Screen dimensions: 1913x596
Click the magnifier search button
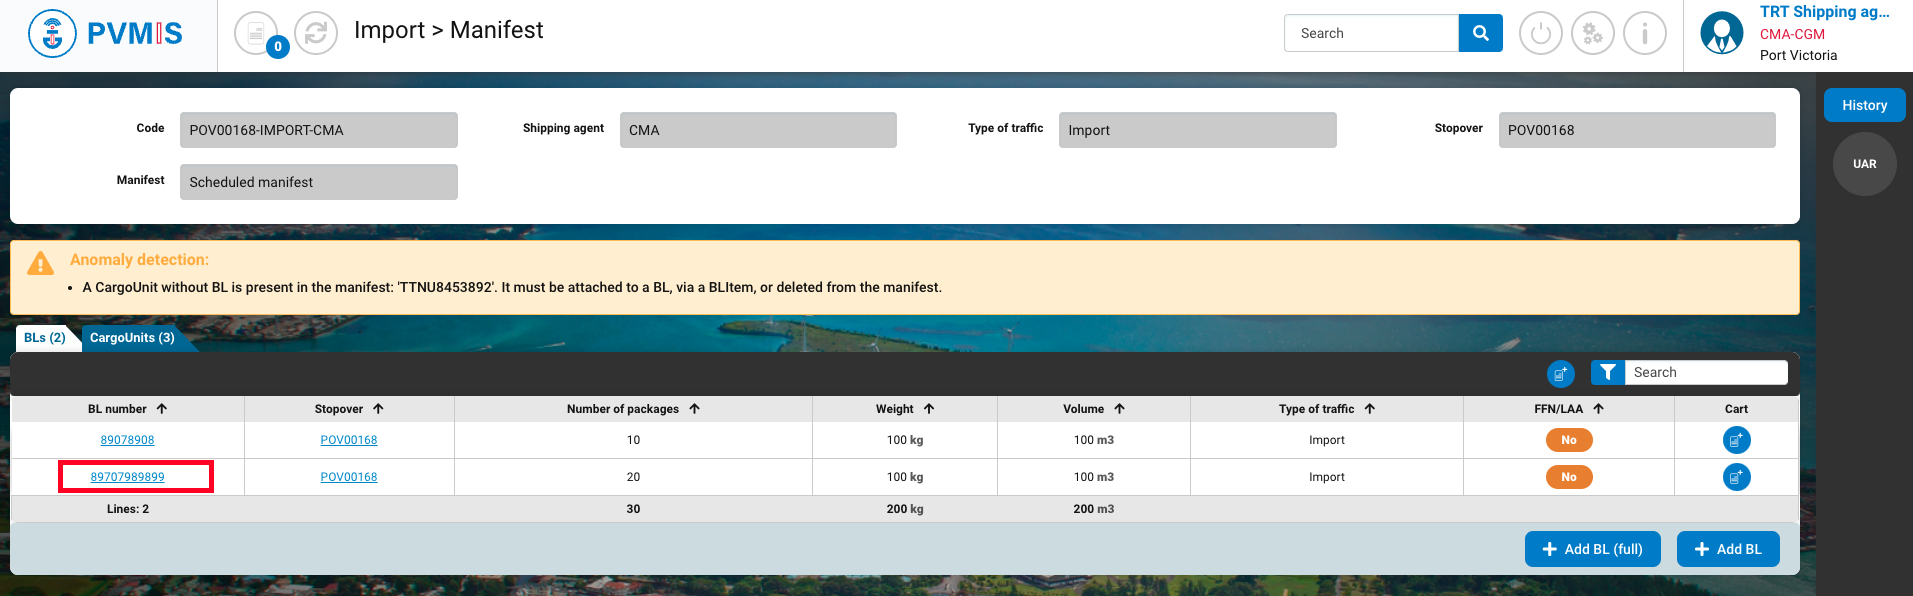1480,33
